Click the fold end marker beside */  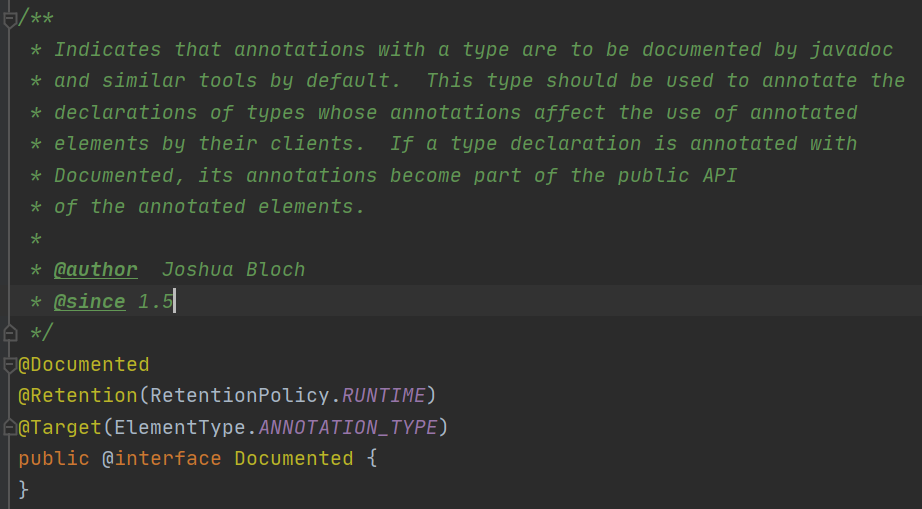(x=10, y=332)
